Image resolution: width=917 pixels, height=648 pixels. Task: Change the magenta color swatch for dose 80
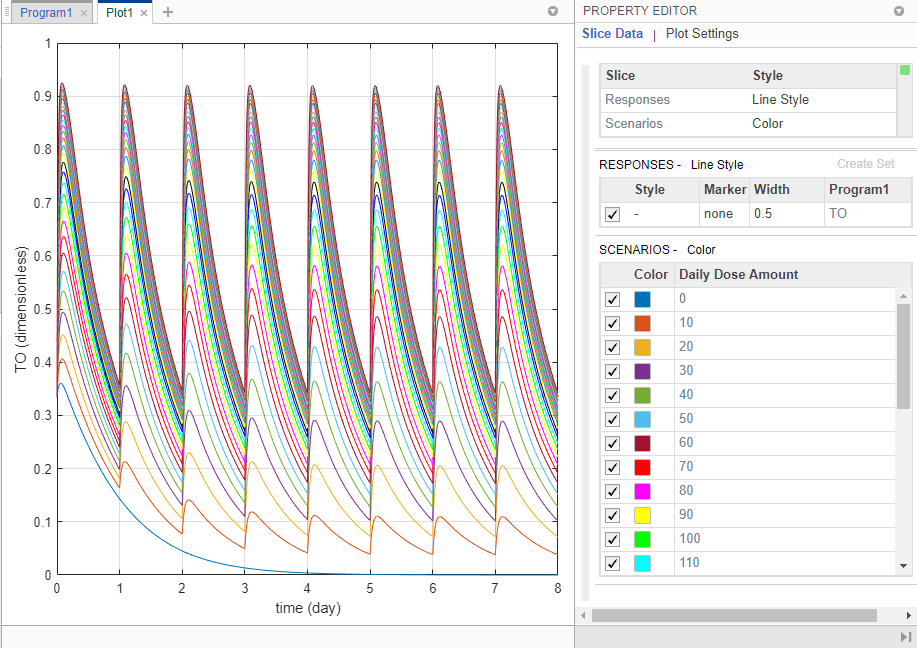pyautogui.click(x=642, y=491)
